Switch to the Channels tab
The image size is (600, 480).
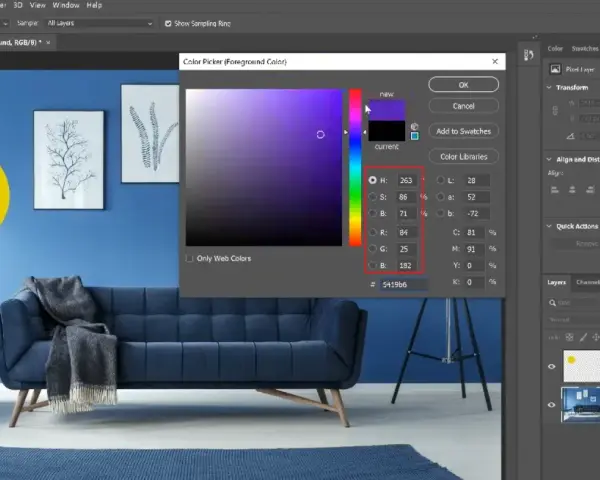(x=588, y=282)
